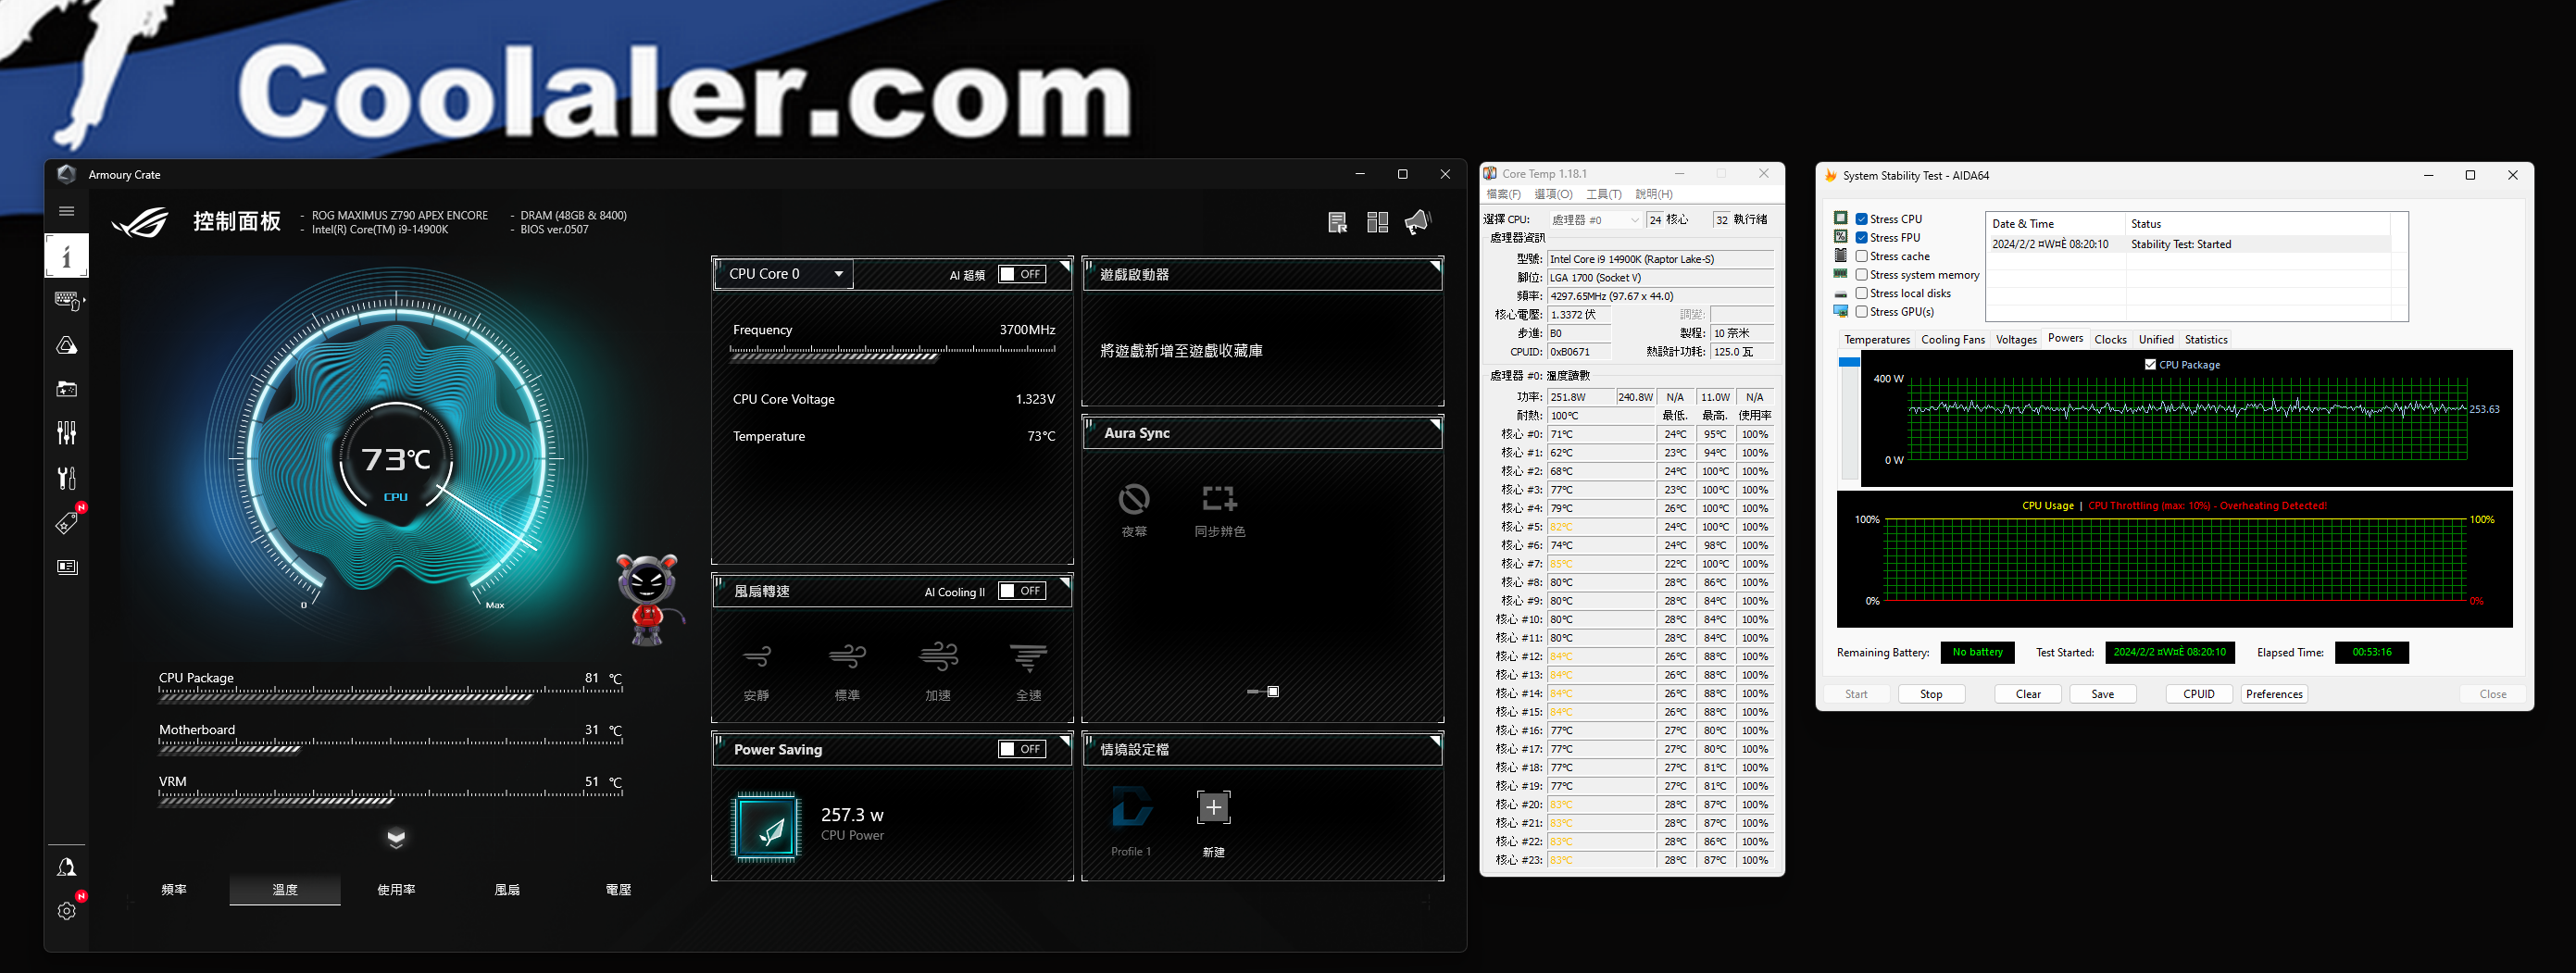The height and width of the screenshot is (973, 2576).
Task: Expand the CPU Core panel corner
Action: [x=1065, y=266]
